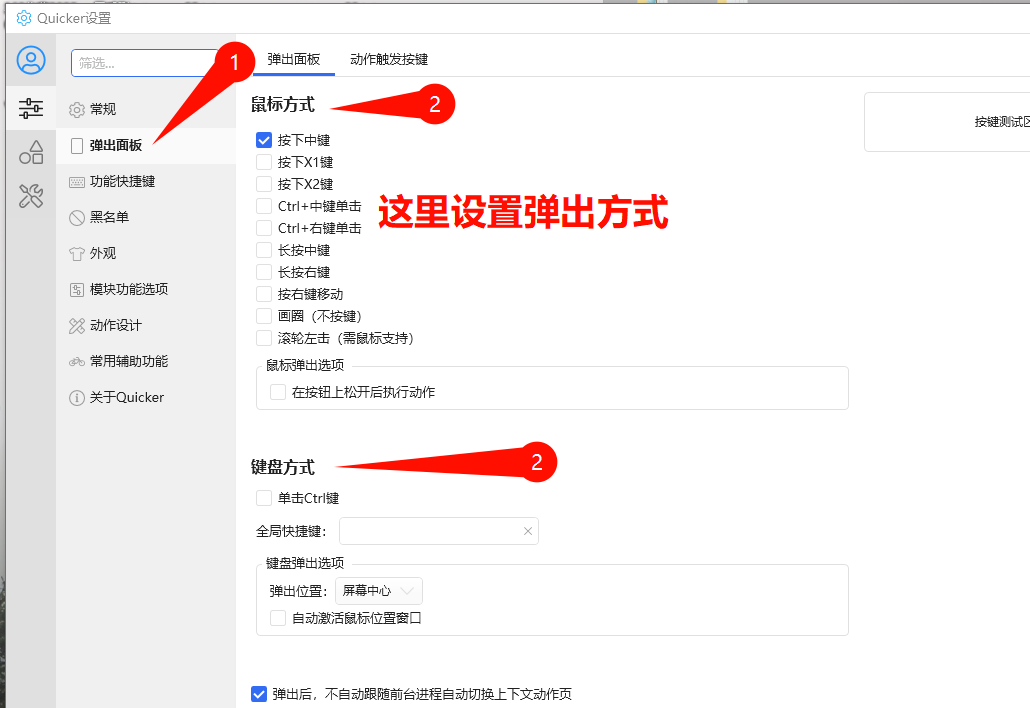Focus the 筛选 filter search box
Screen dimensions: 1030x708
pos(145,63)
